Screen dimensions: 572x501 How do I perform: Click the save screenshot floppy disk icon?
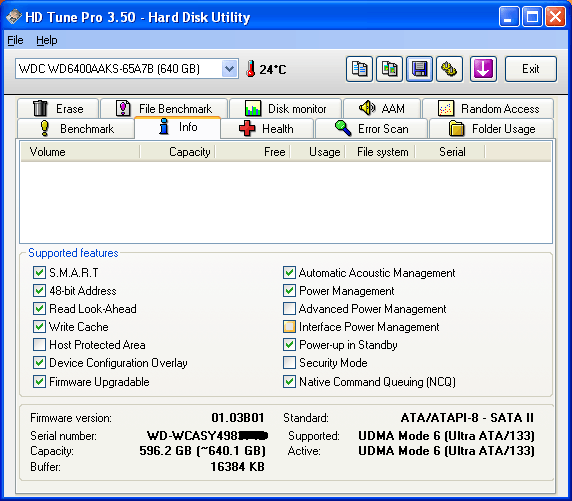click(x=420, y=69)
